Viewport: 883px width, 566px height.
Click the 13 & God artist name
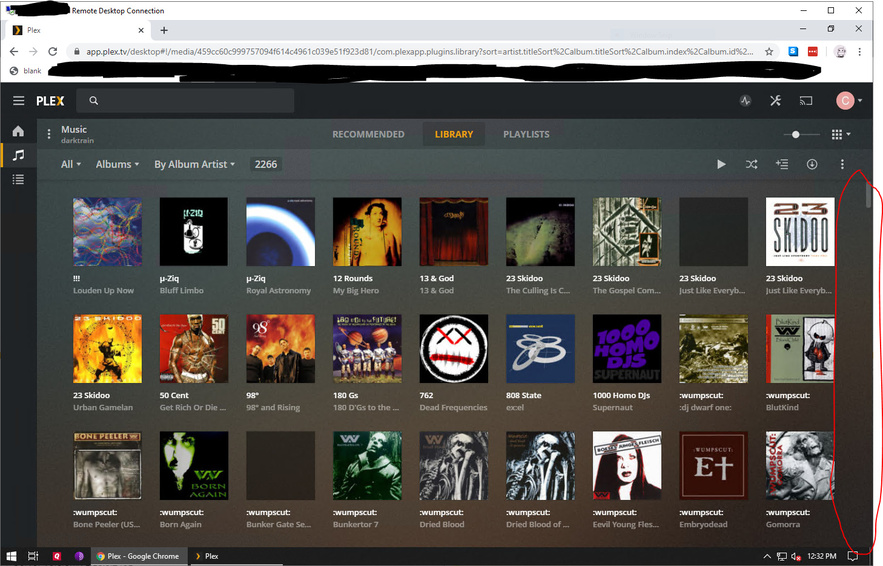[436, 278]
